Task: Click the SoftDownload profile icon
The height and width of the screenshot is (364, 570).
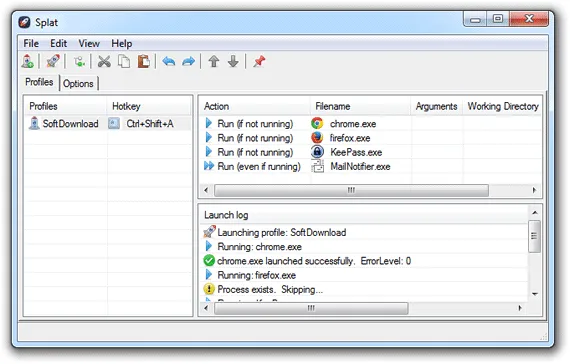Action: [x=34, y=124]
